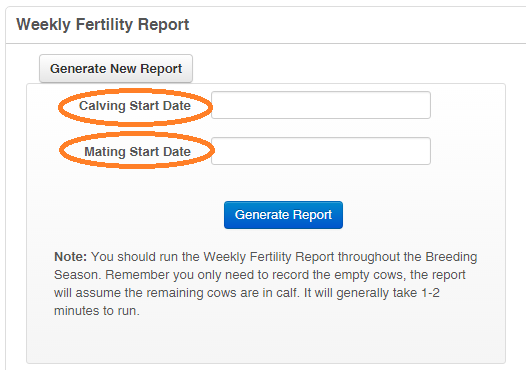Click the Generate New Report button
The width and height of the screenshot is (526, 370).
point(116,68)
